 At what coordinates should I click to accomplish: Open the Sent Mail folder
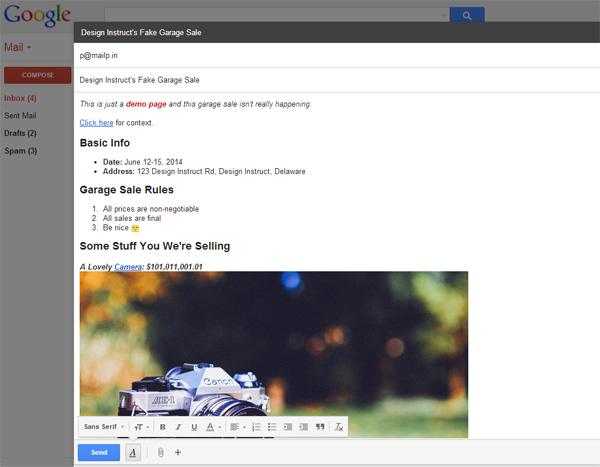[x=20, y=116]
